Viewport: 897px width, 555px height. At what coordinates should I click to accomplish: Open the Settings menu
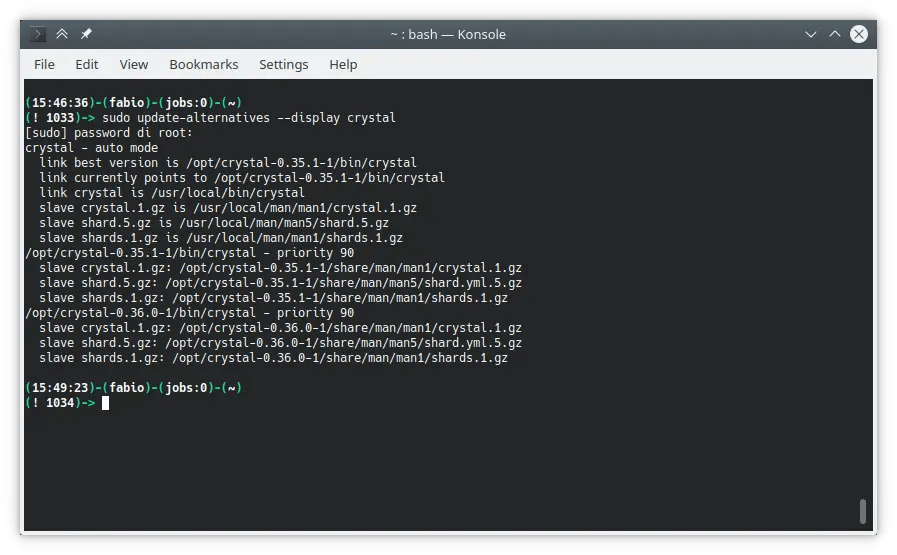pyautogui.click(x=284, y=65)
